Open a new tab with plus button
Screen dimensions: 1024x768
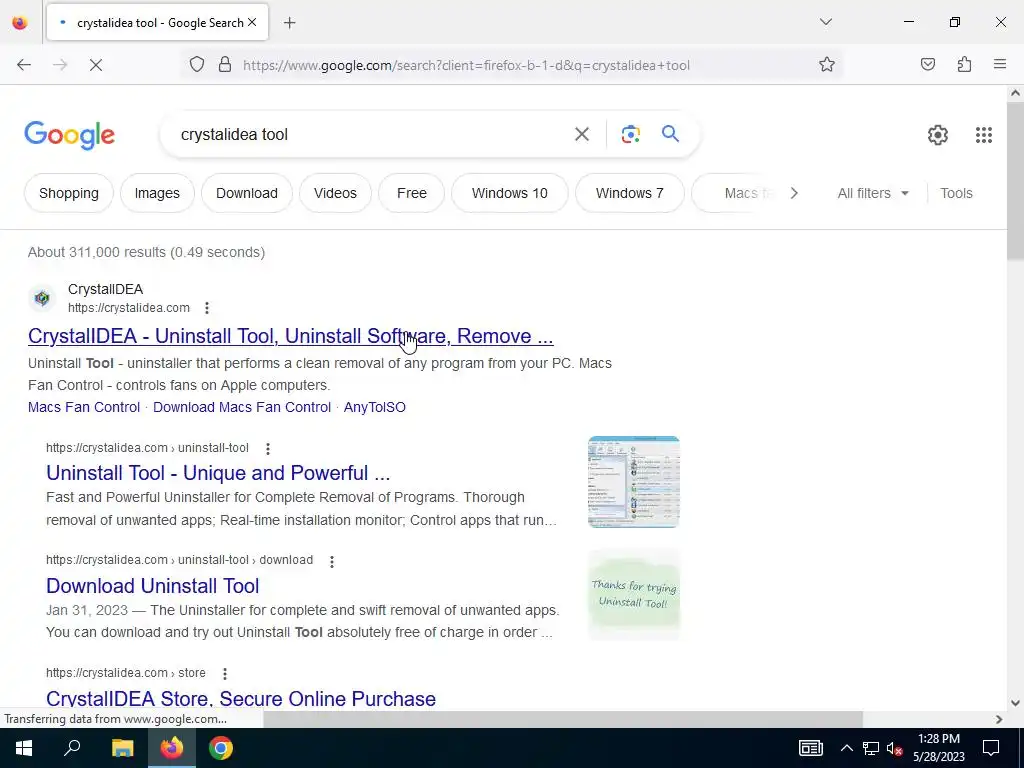[x=290, y=23]
